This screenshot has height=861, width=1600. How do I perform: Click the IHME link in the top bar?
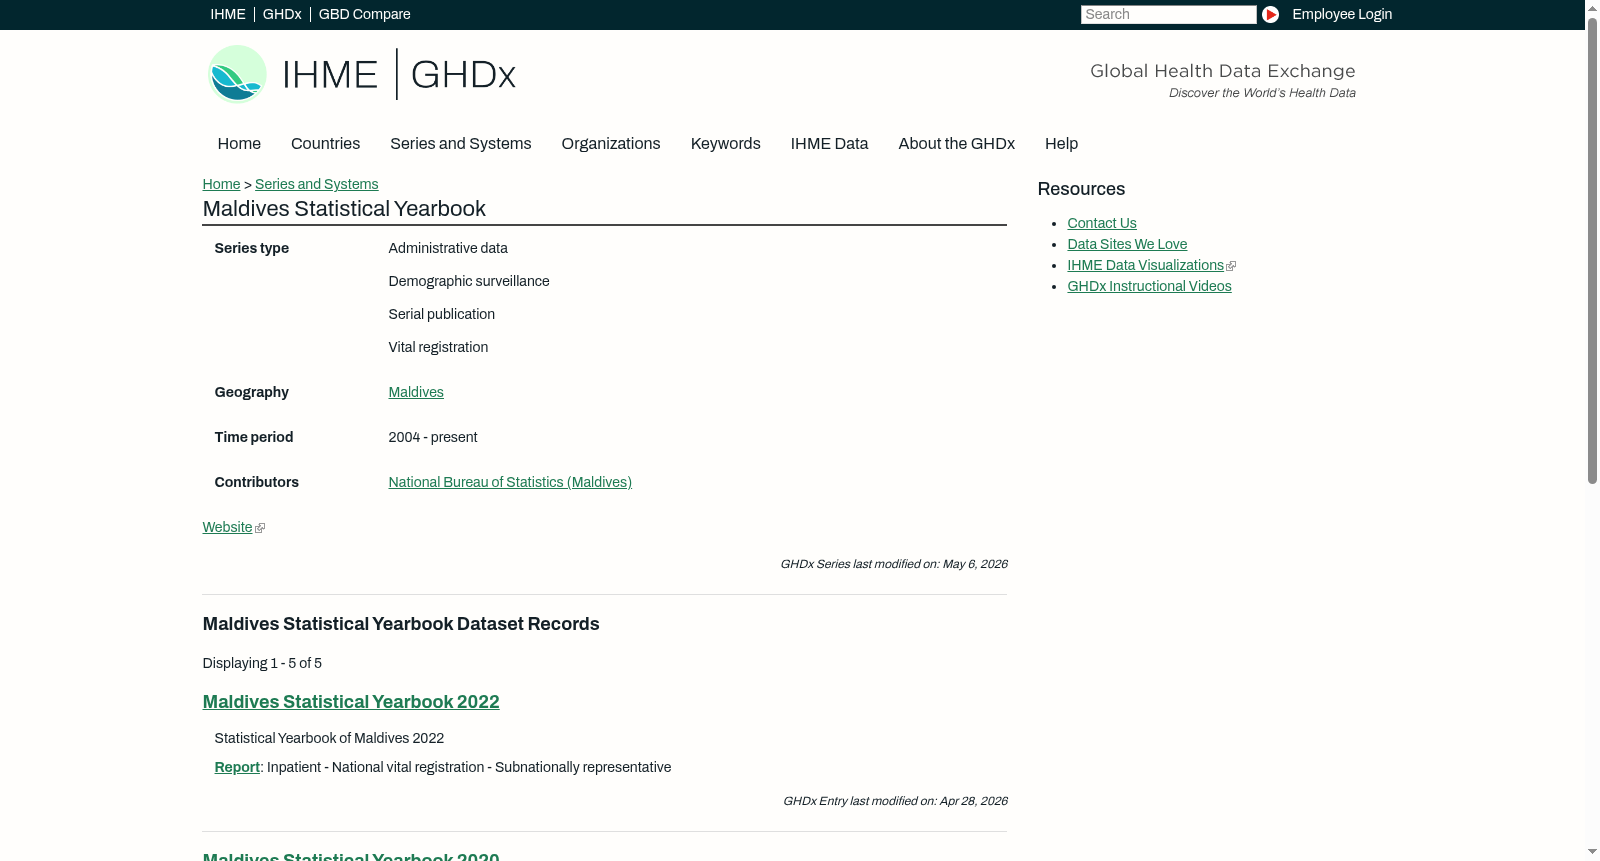tap(227, 14)
